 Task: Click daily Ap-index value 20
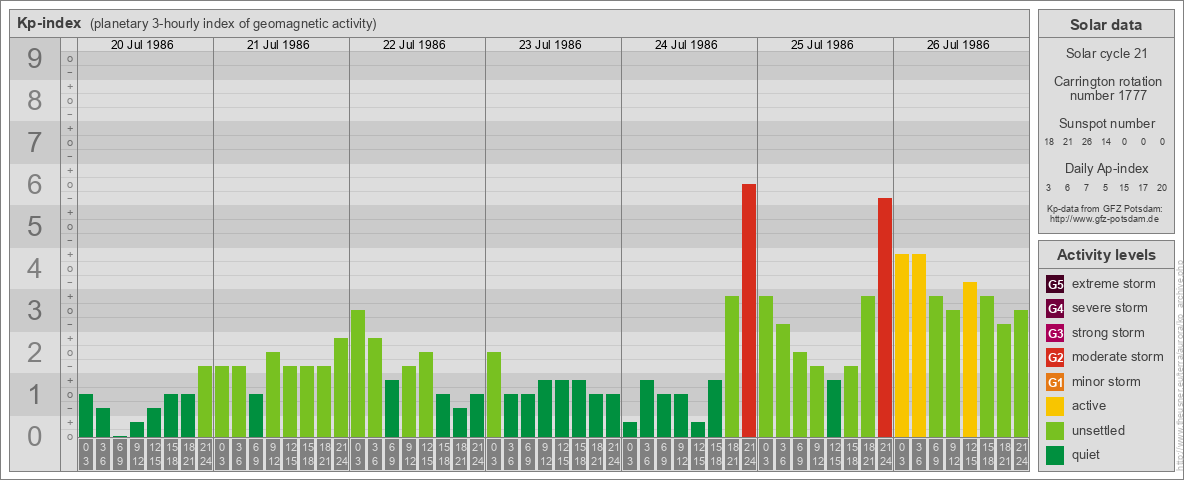[1161, 187]
